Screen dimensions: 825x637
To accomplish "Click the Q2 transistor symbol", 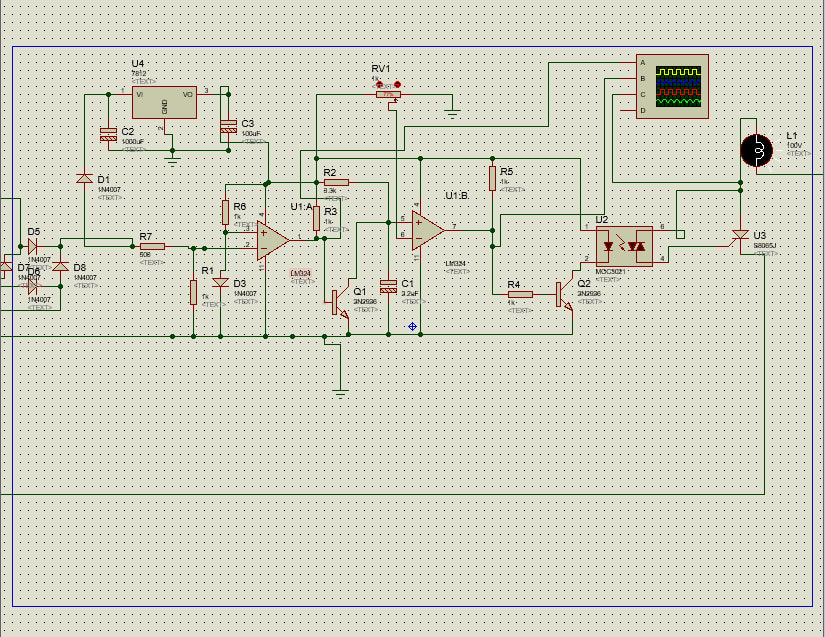I will [x=563, y=295].
